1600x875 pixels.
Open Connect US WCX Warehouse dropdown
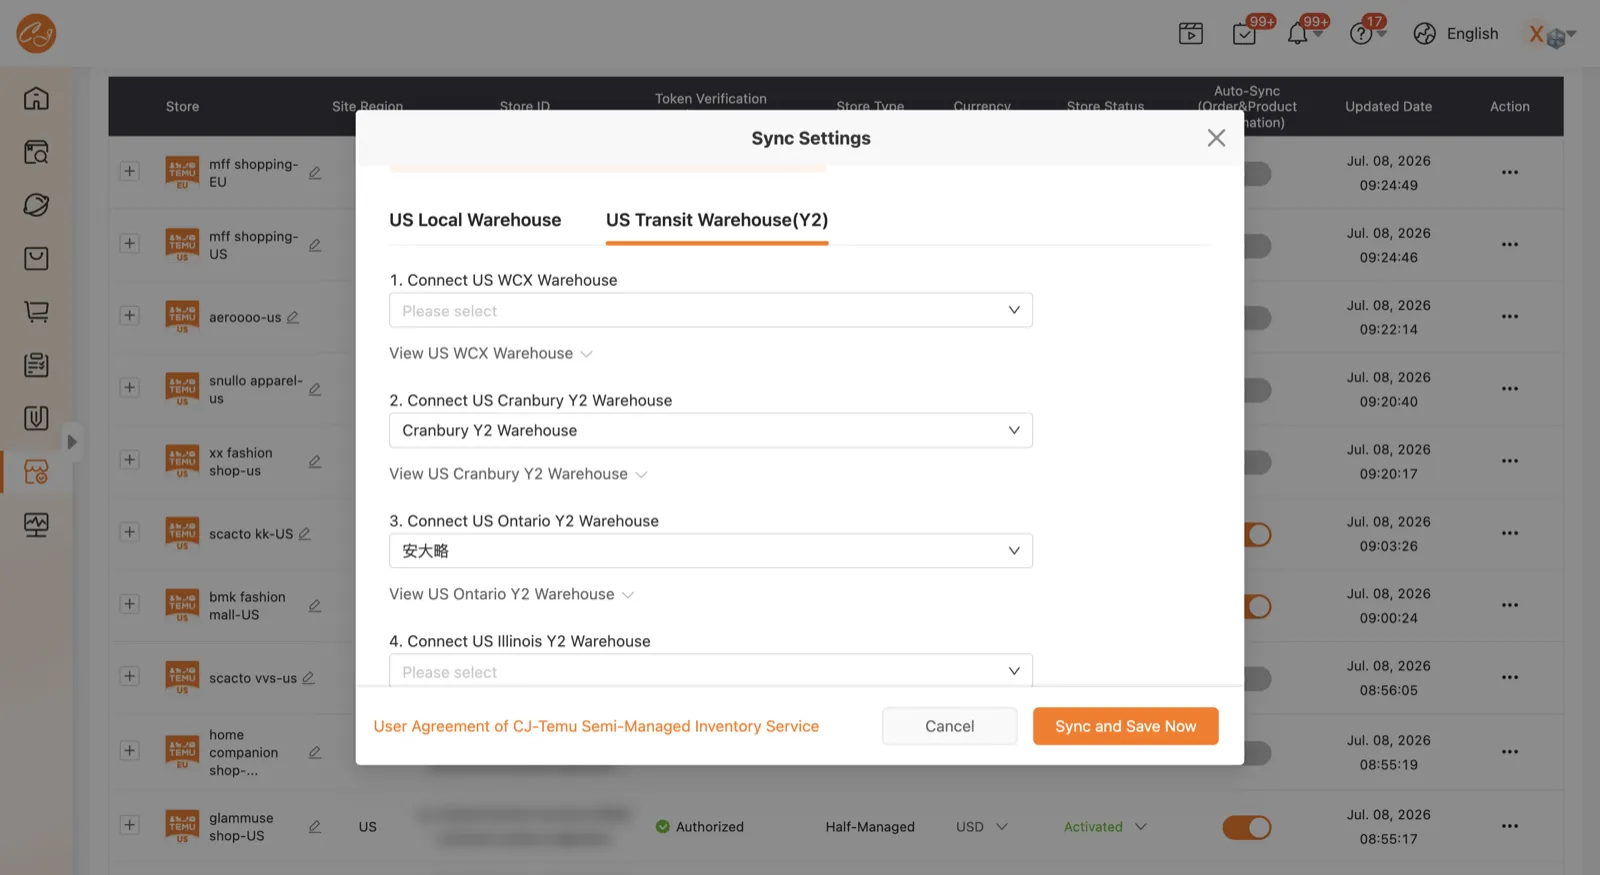coord(711,310)
